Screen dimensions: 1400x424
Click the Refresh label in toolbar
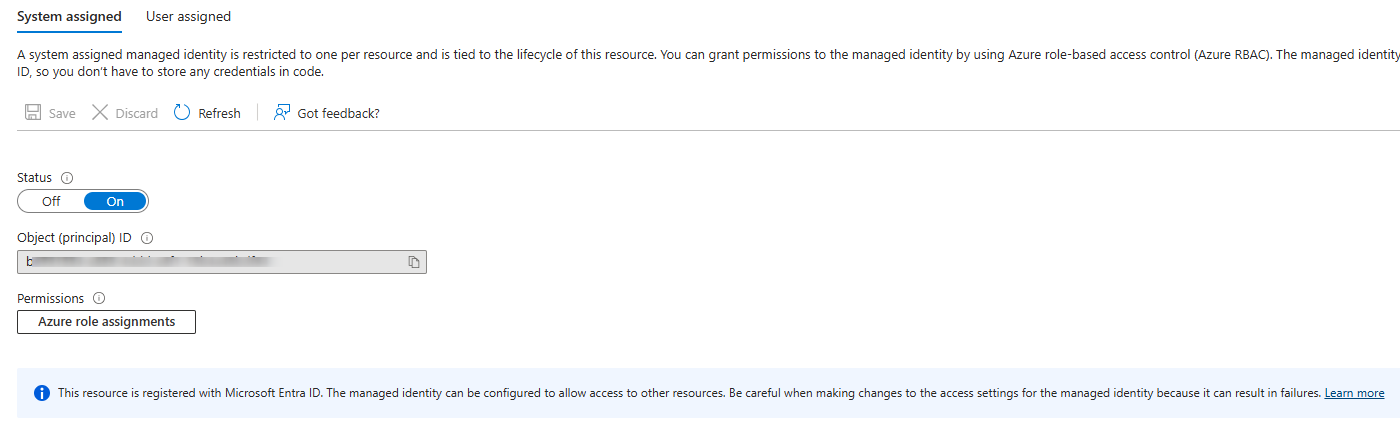click(x=219, y=114)
